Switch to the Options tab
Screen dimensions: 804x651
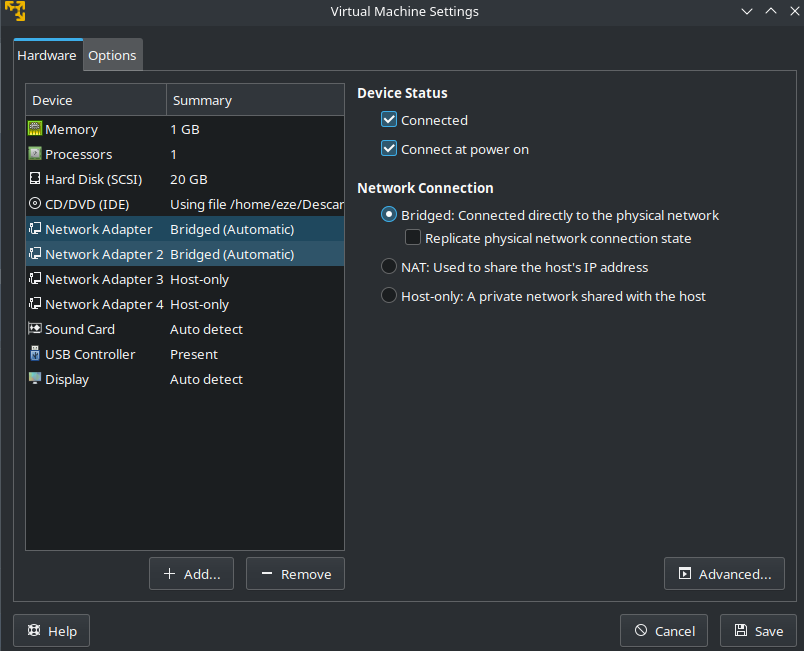point(112,55)
